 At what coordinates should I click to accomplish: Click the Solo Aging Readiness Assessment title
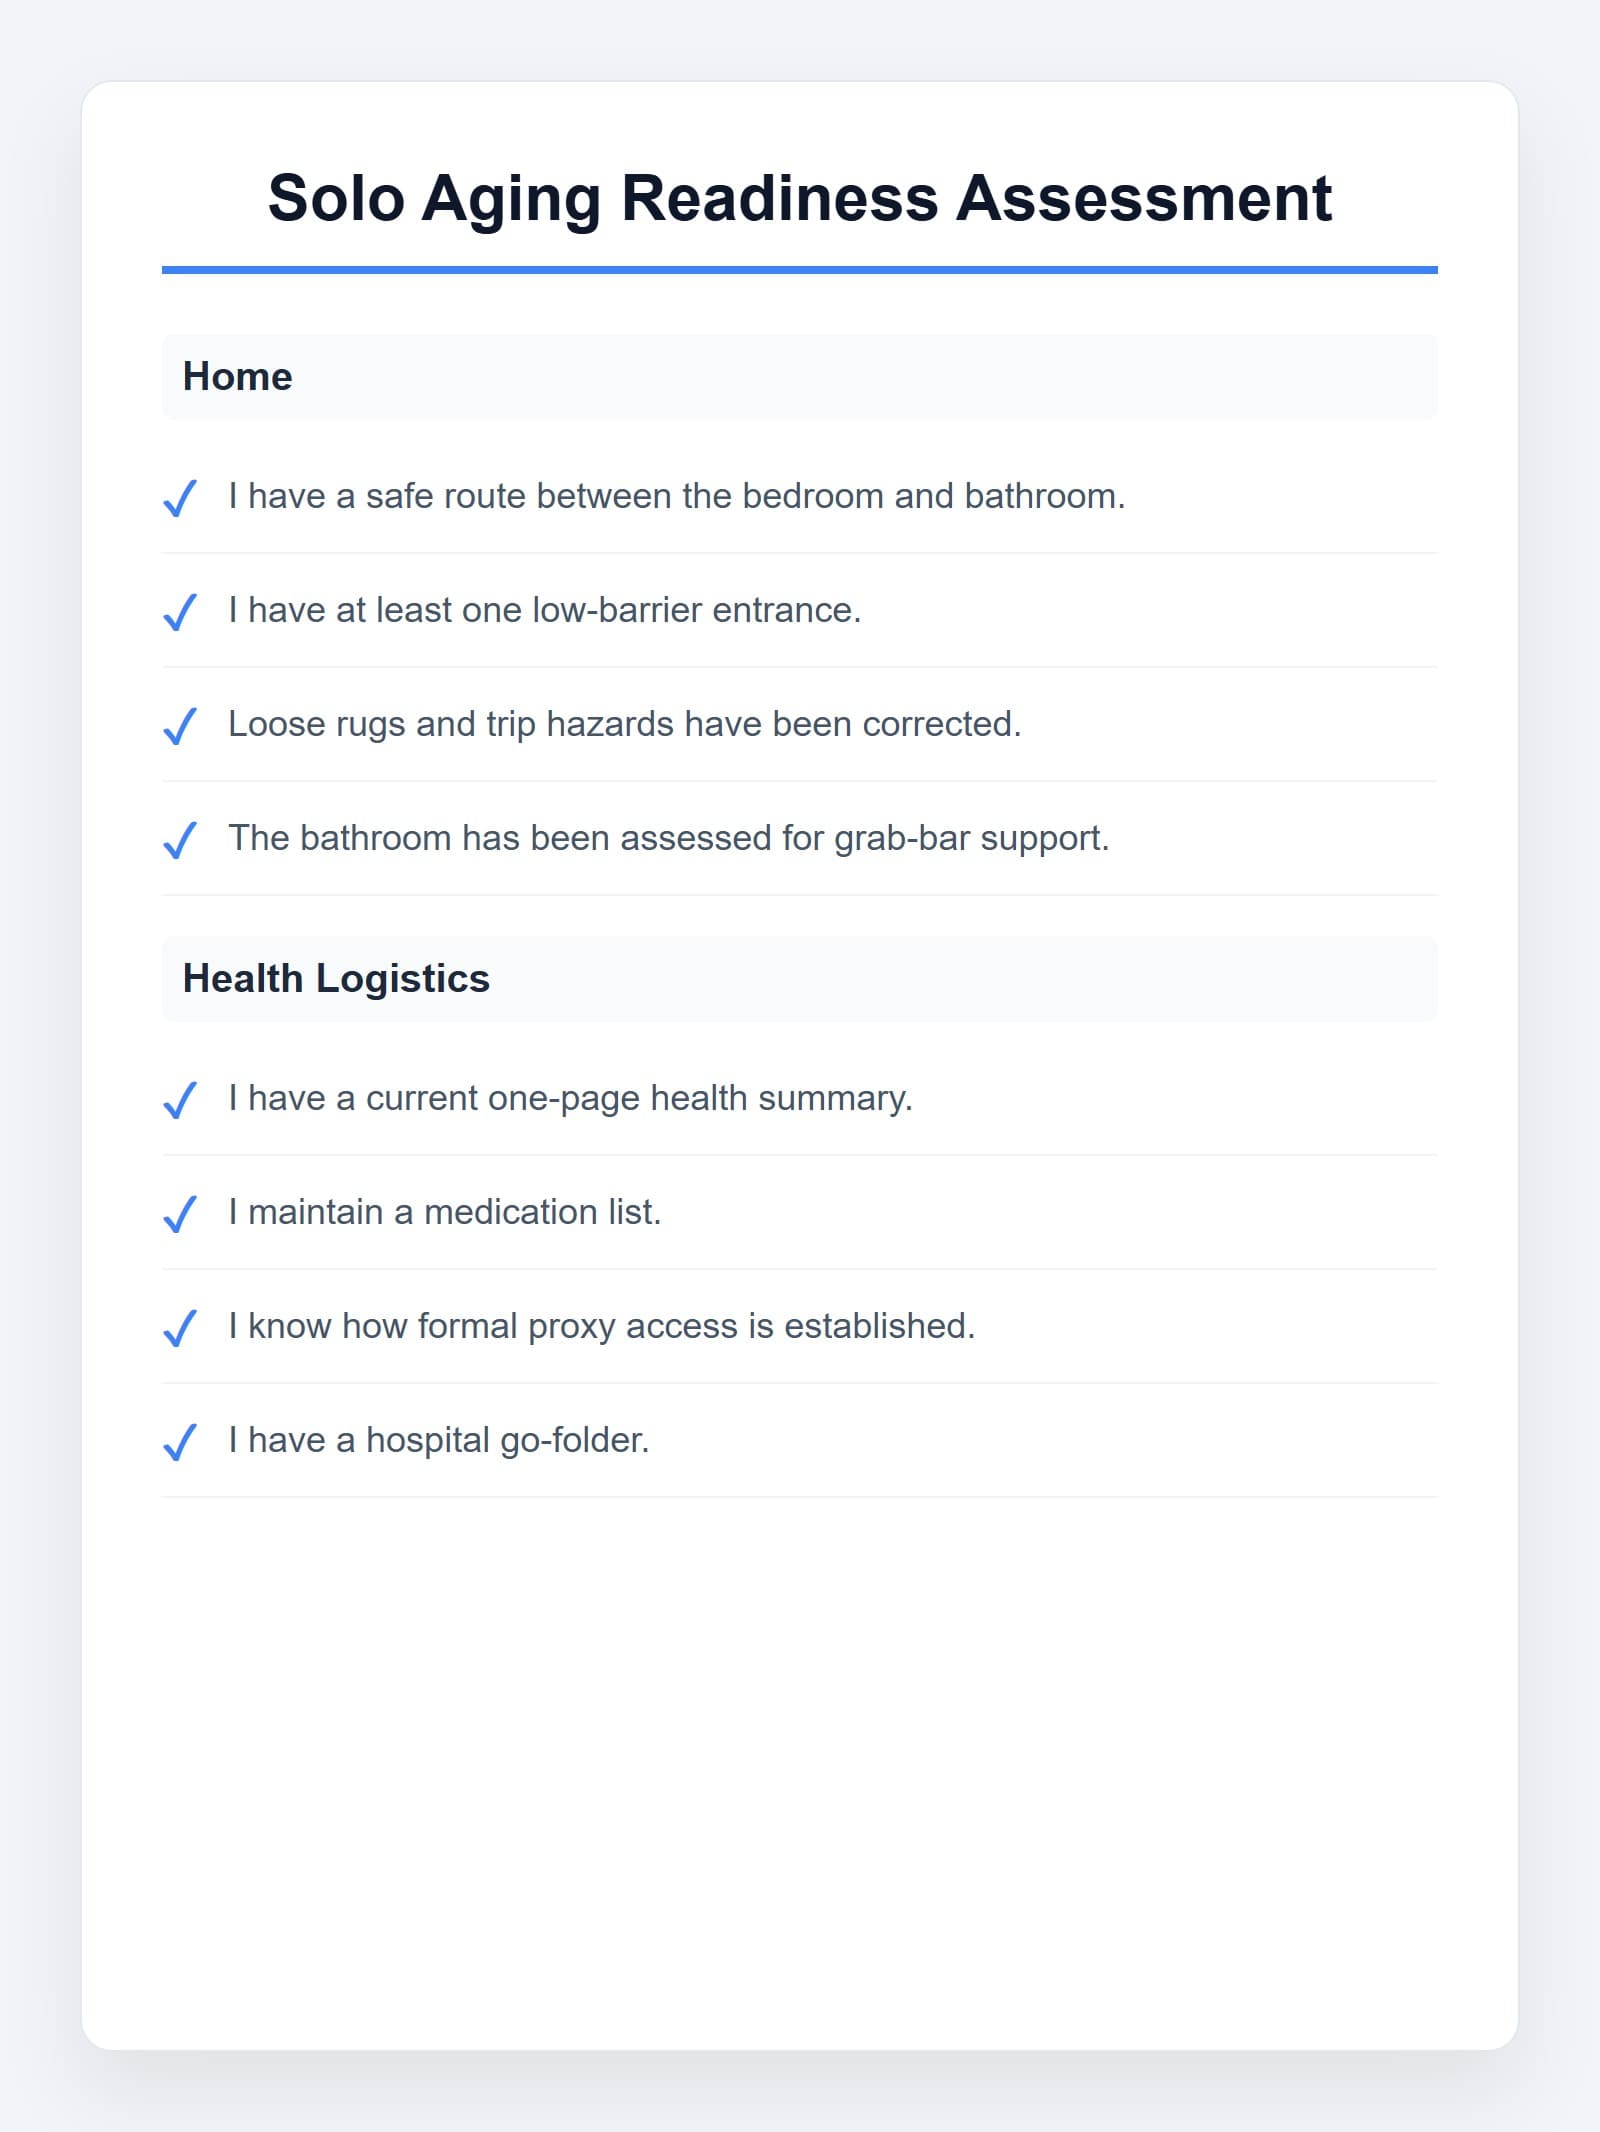coord(800,198)
